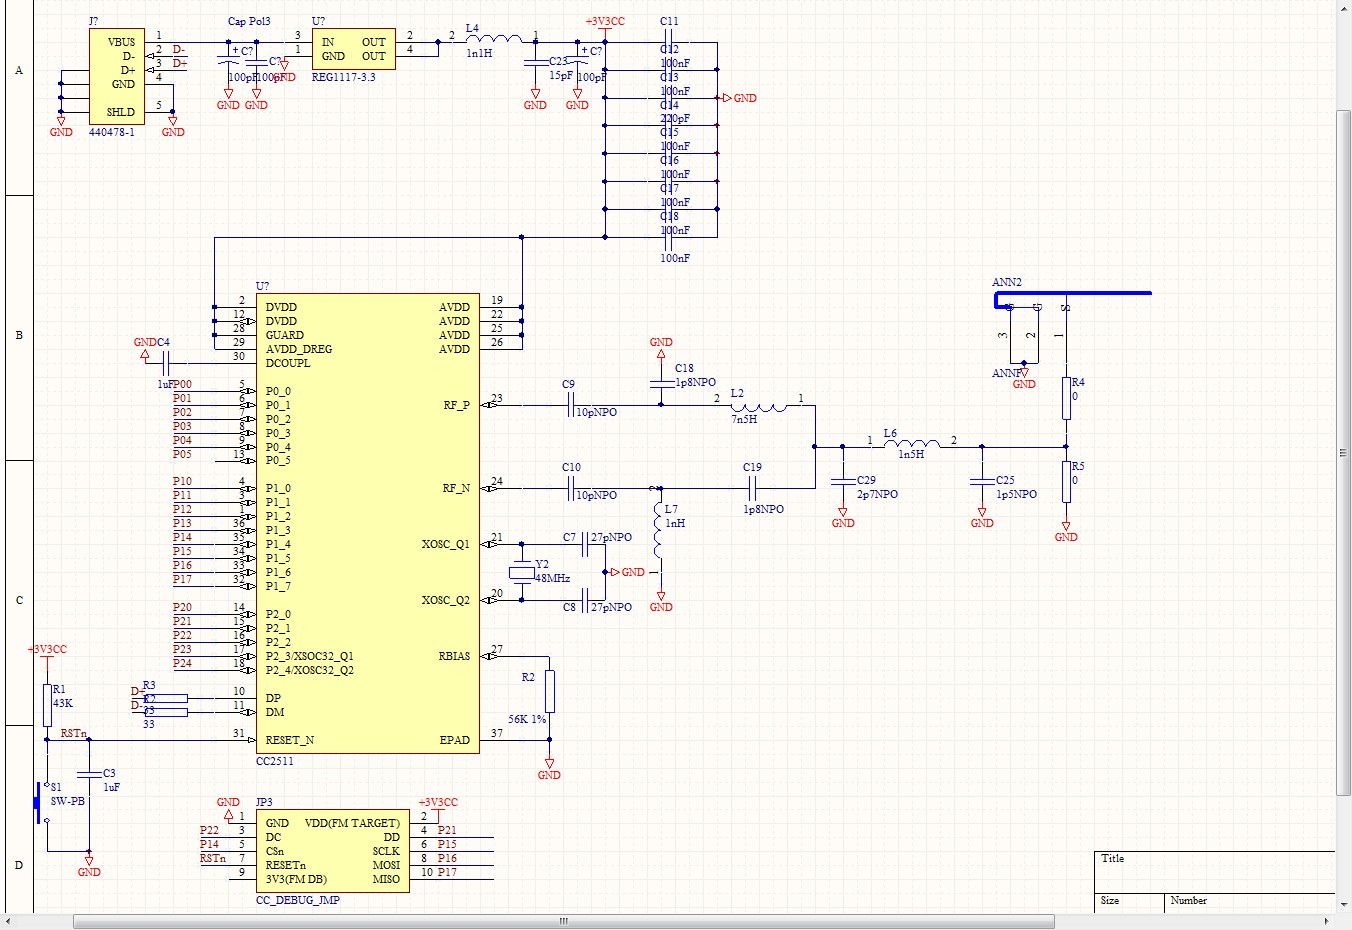The image size is (1352, 930).
Task: Click the vertical scrollbar up arrow
Action: pyautogui.click(x=1343, y=7)
